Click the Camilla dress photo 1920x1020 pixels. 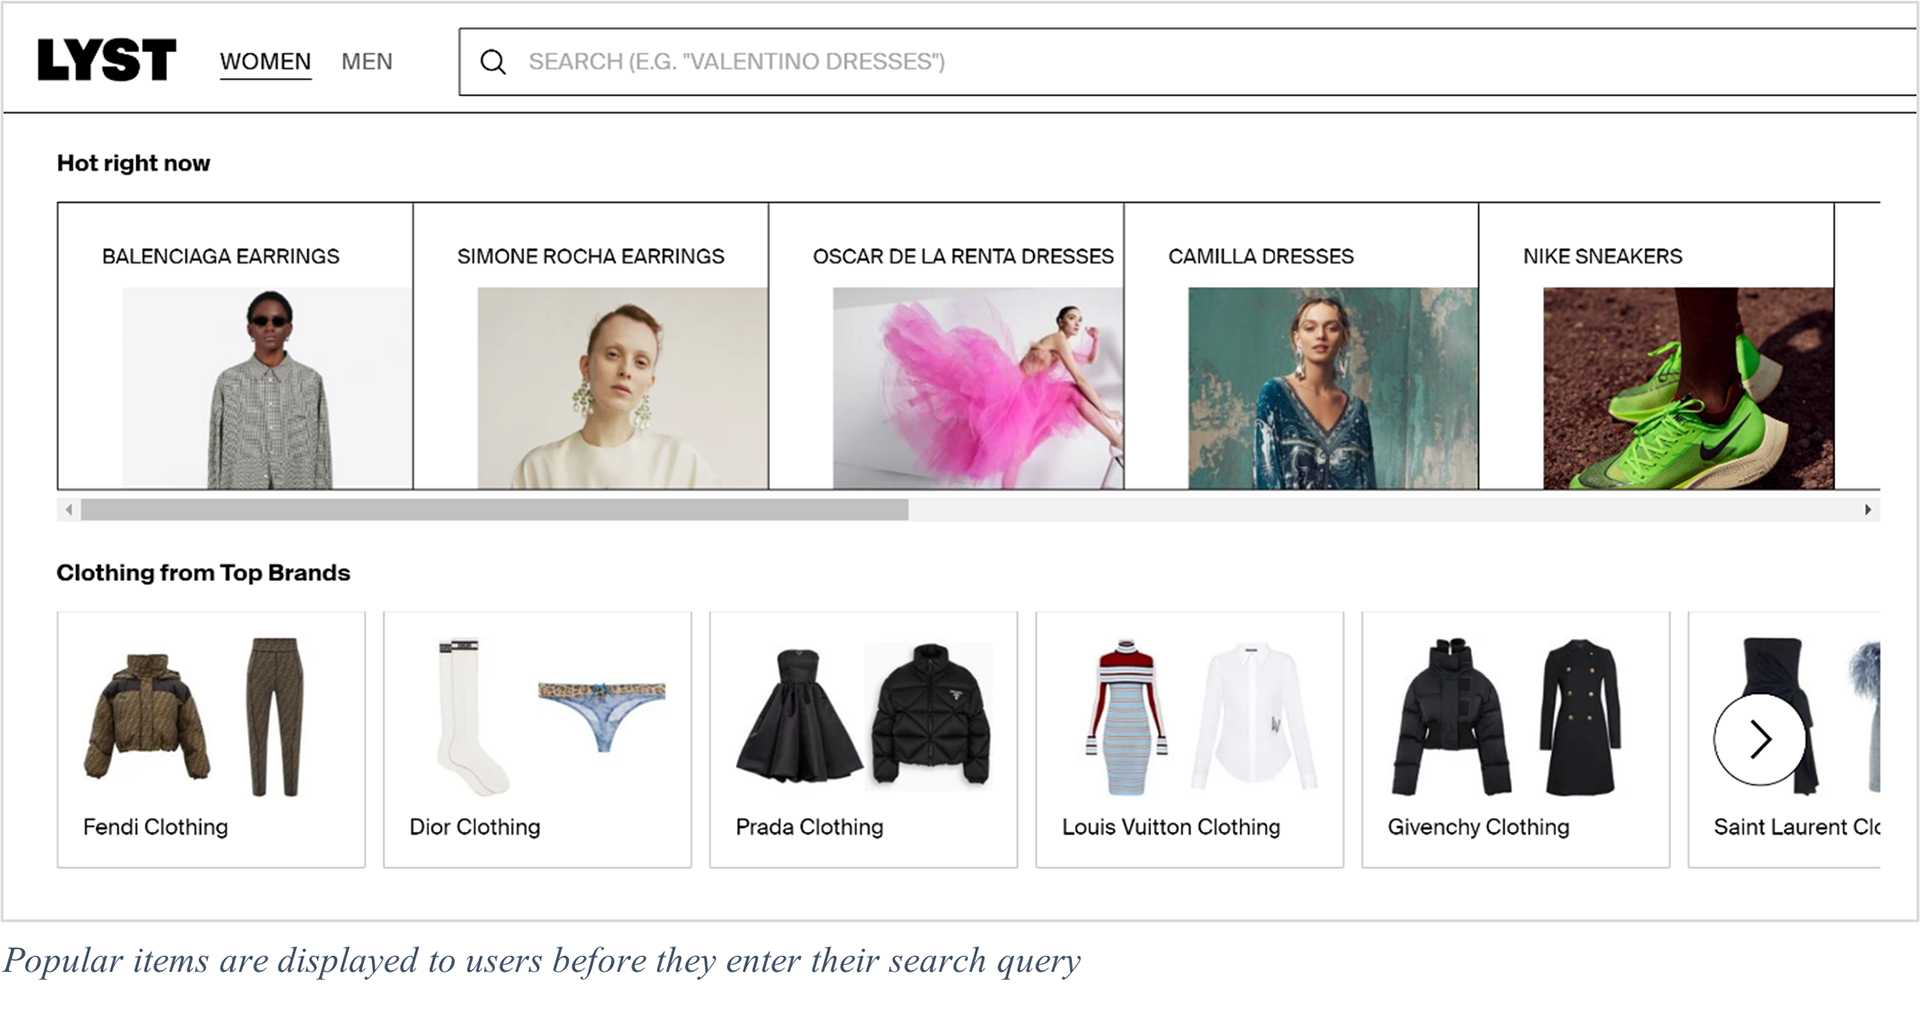(1333, 388)
